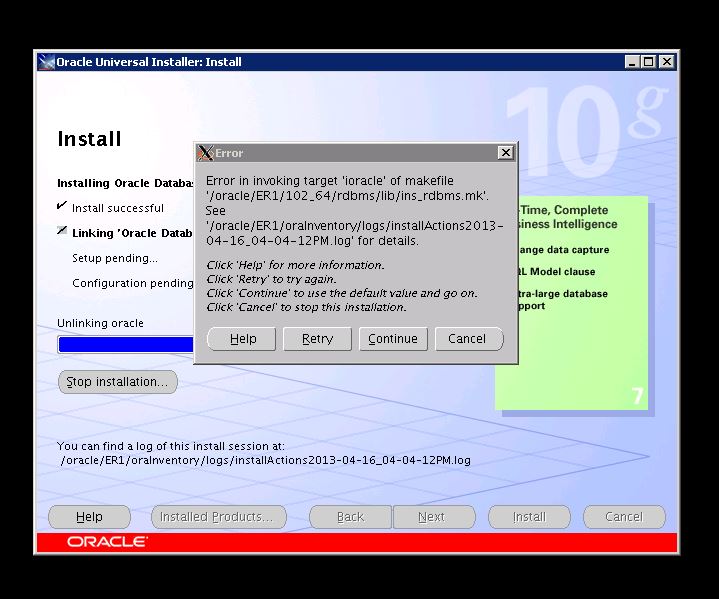
Task: Click the Install button at bottom
Action: pyautogui.click(x=529, y=517)
